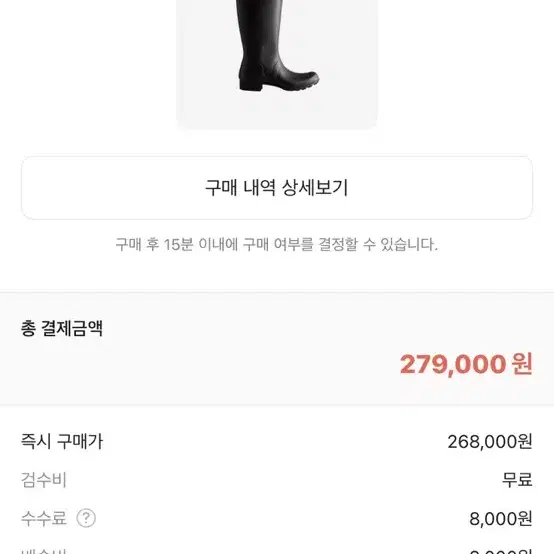This screenshot has height=554, width=554.
Task: Click the 8,000원 commission amount
Action: 501,519
